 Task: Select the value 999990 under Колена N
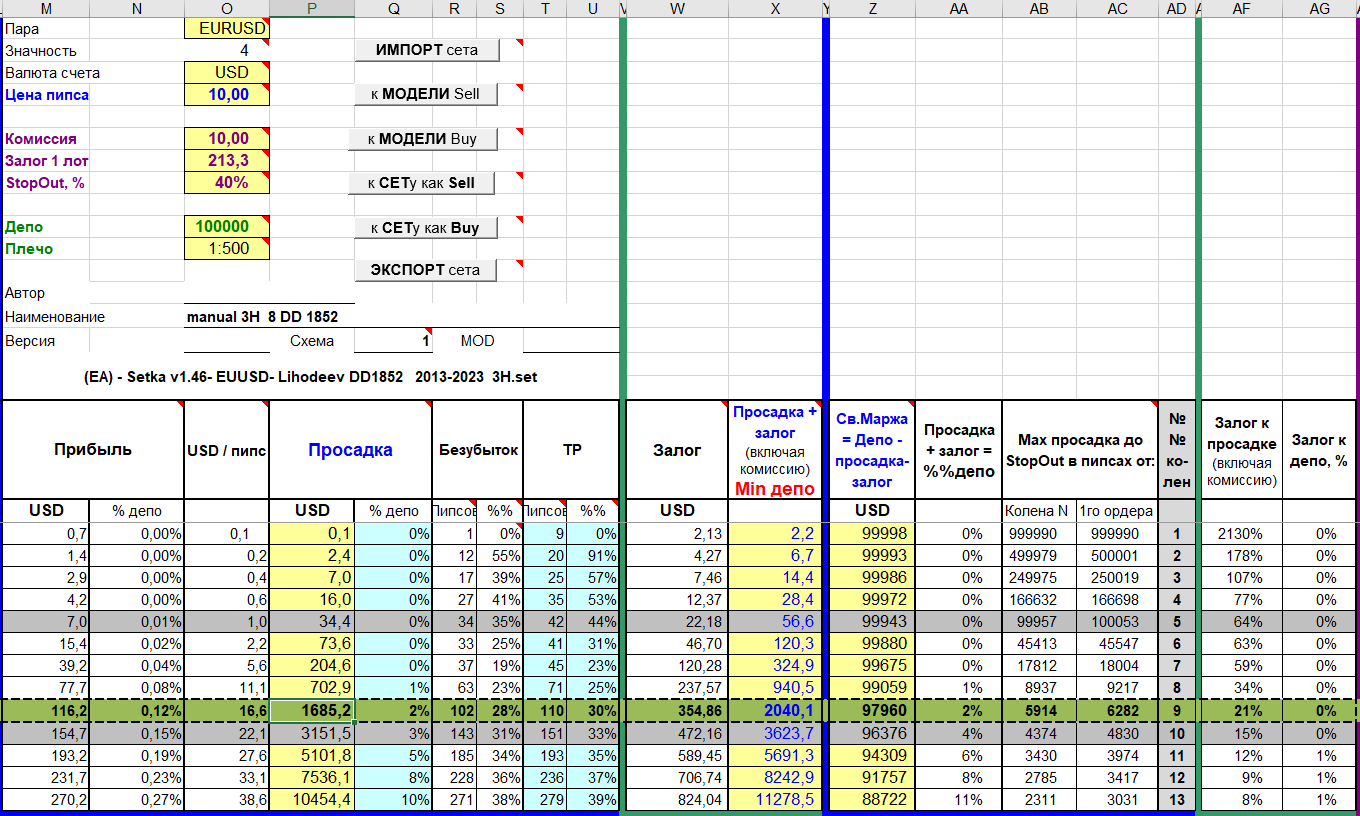point(1040,533)
